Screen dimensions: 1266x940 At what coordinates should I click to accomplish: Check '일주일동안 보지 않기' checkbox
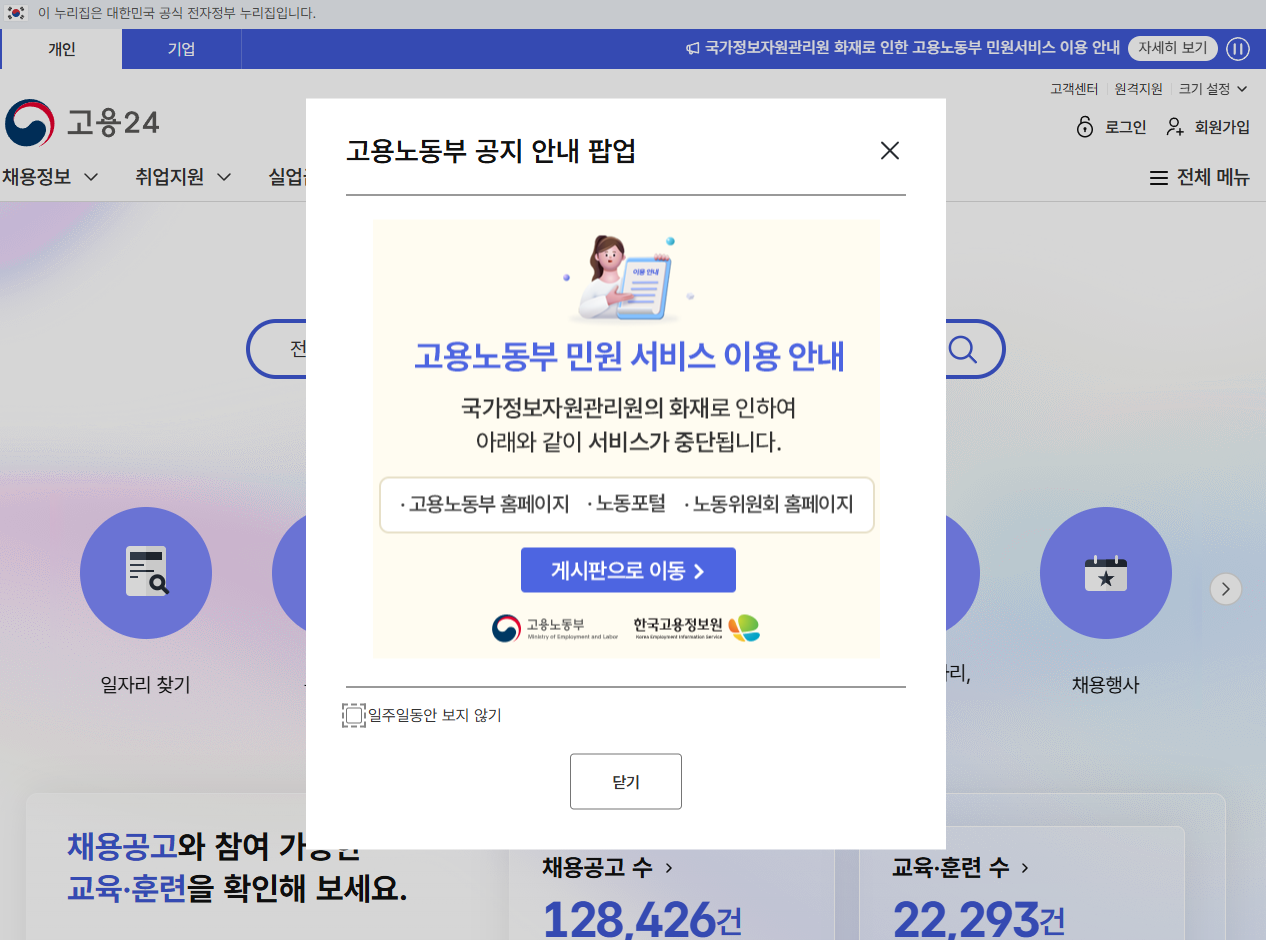[x=354, y=715]
